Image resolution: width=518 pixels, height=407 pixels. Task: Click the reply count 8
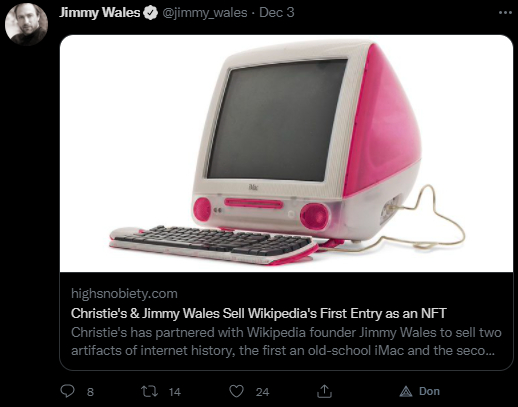click(90, 392)
